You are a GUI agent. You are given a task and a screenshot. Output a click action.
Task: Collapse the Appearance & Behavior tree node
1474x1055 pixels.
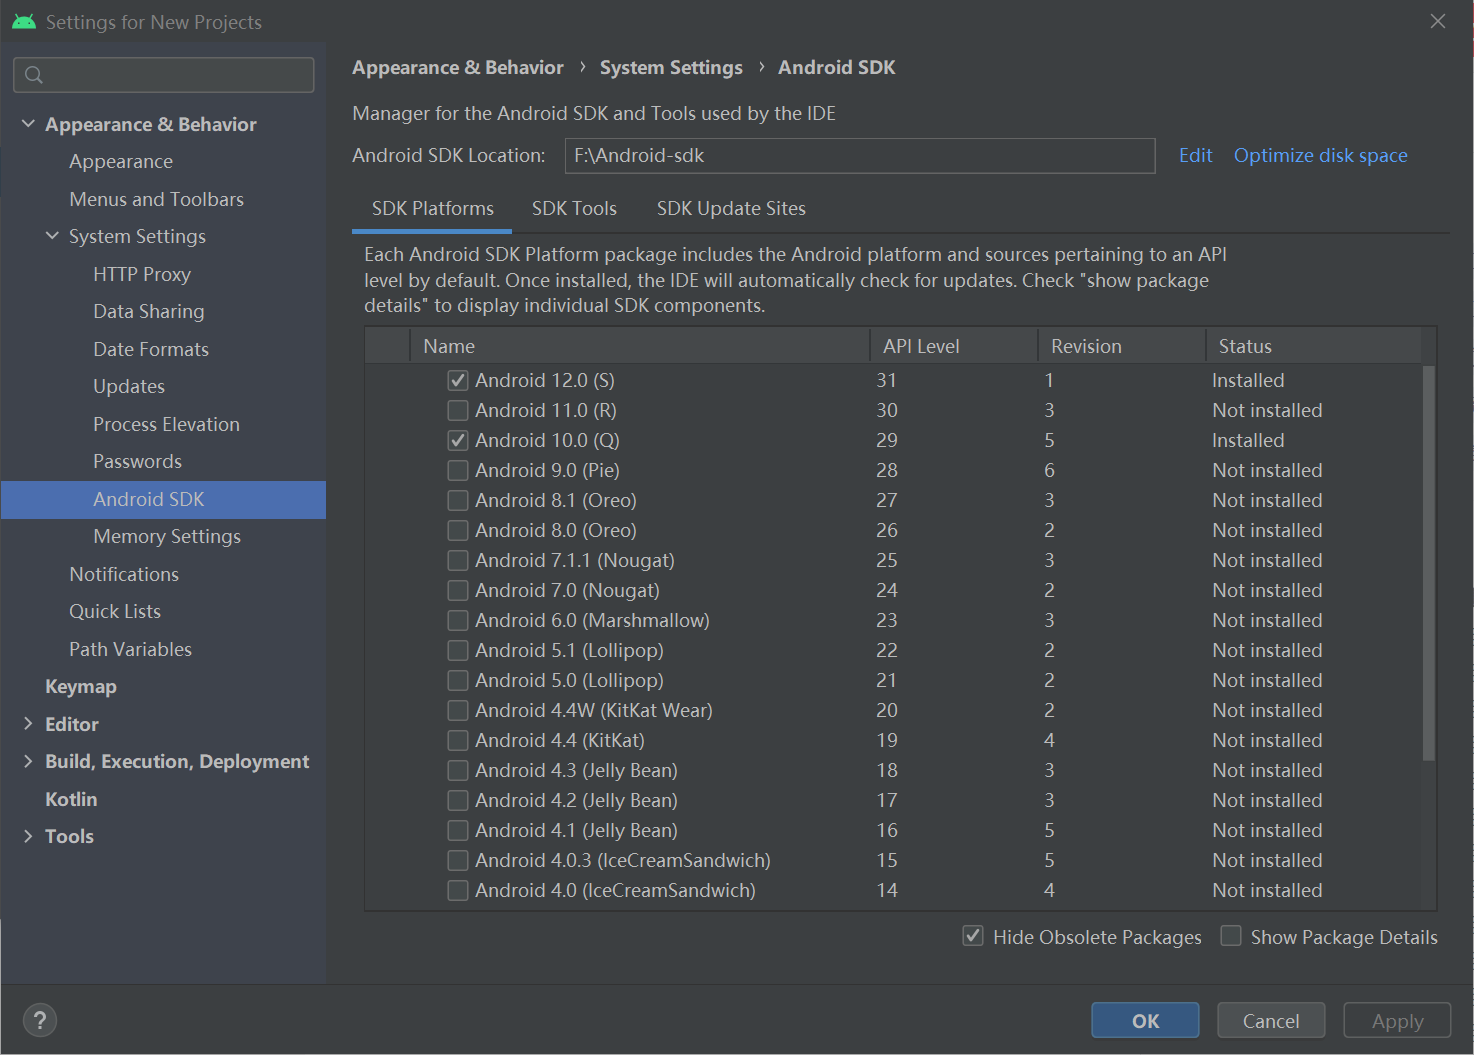28,124
